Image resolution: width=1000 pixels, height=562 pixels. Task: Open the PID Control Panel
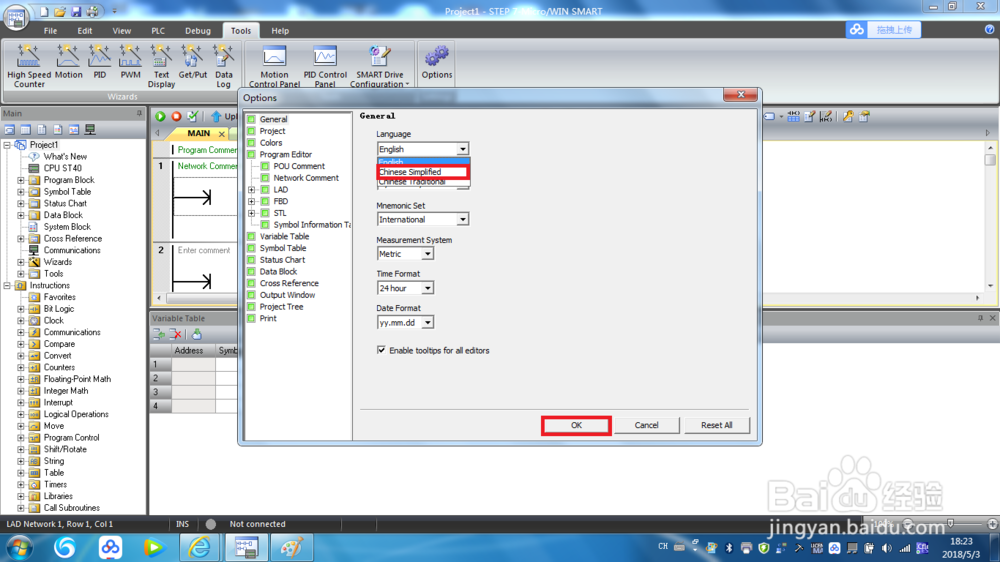(325, 66)
